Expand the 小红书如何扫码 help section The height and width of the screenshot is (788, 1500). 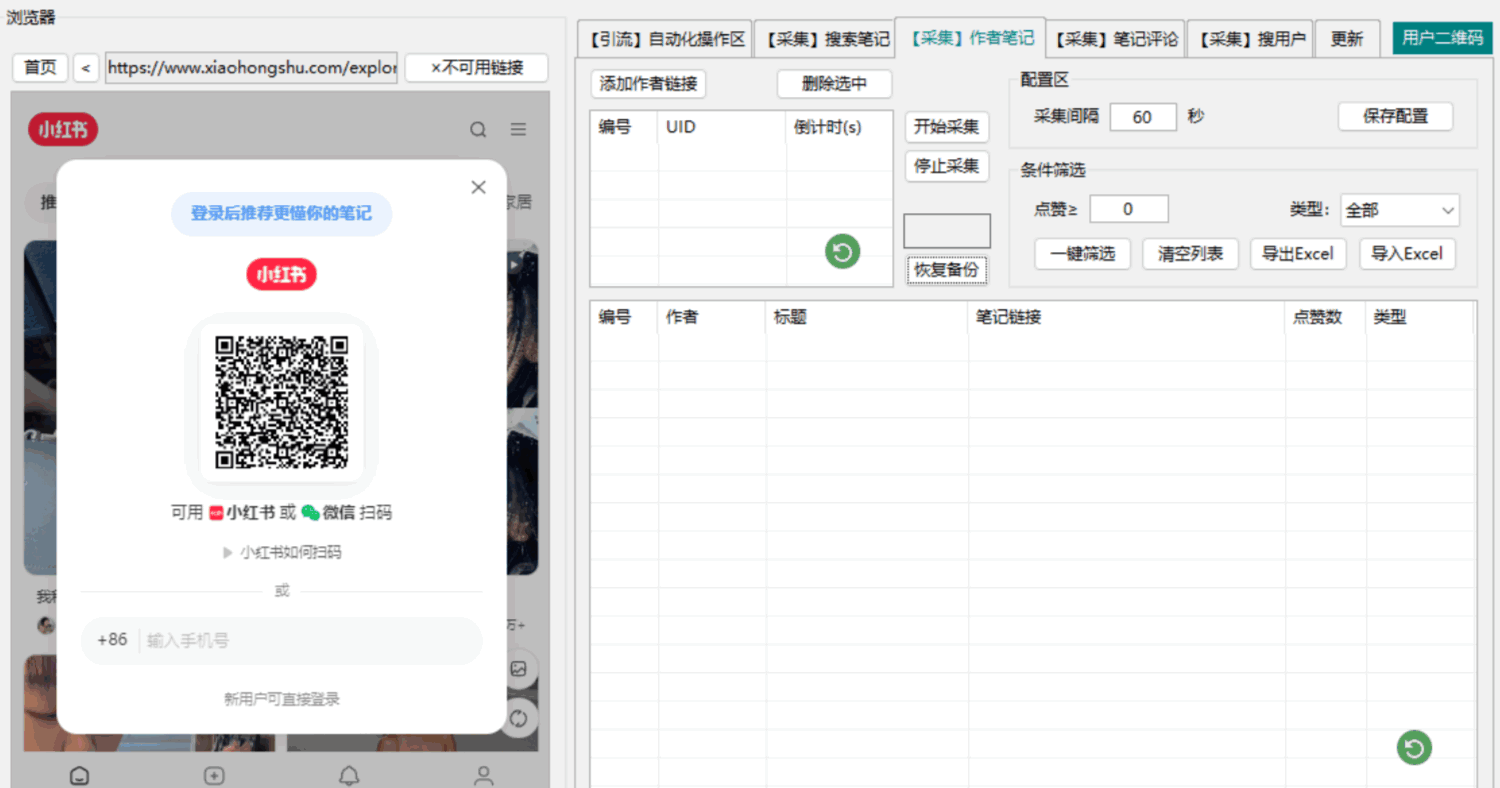pyautogui.click(x=282, y=552)
